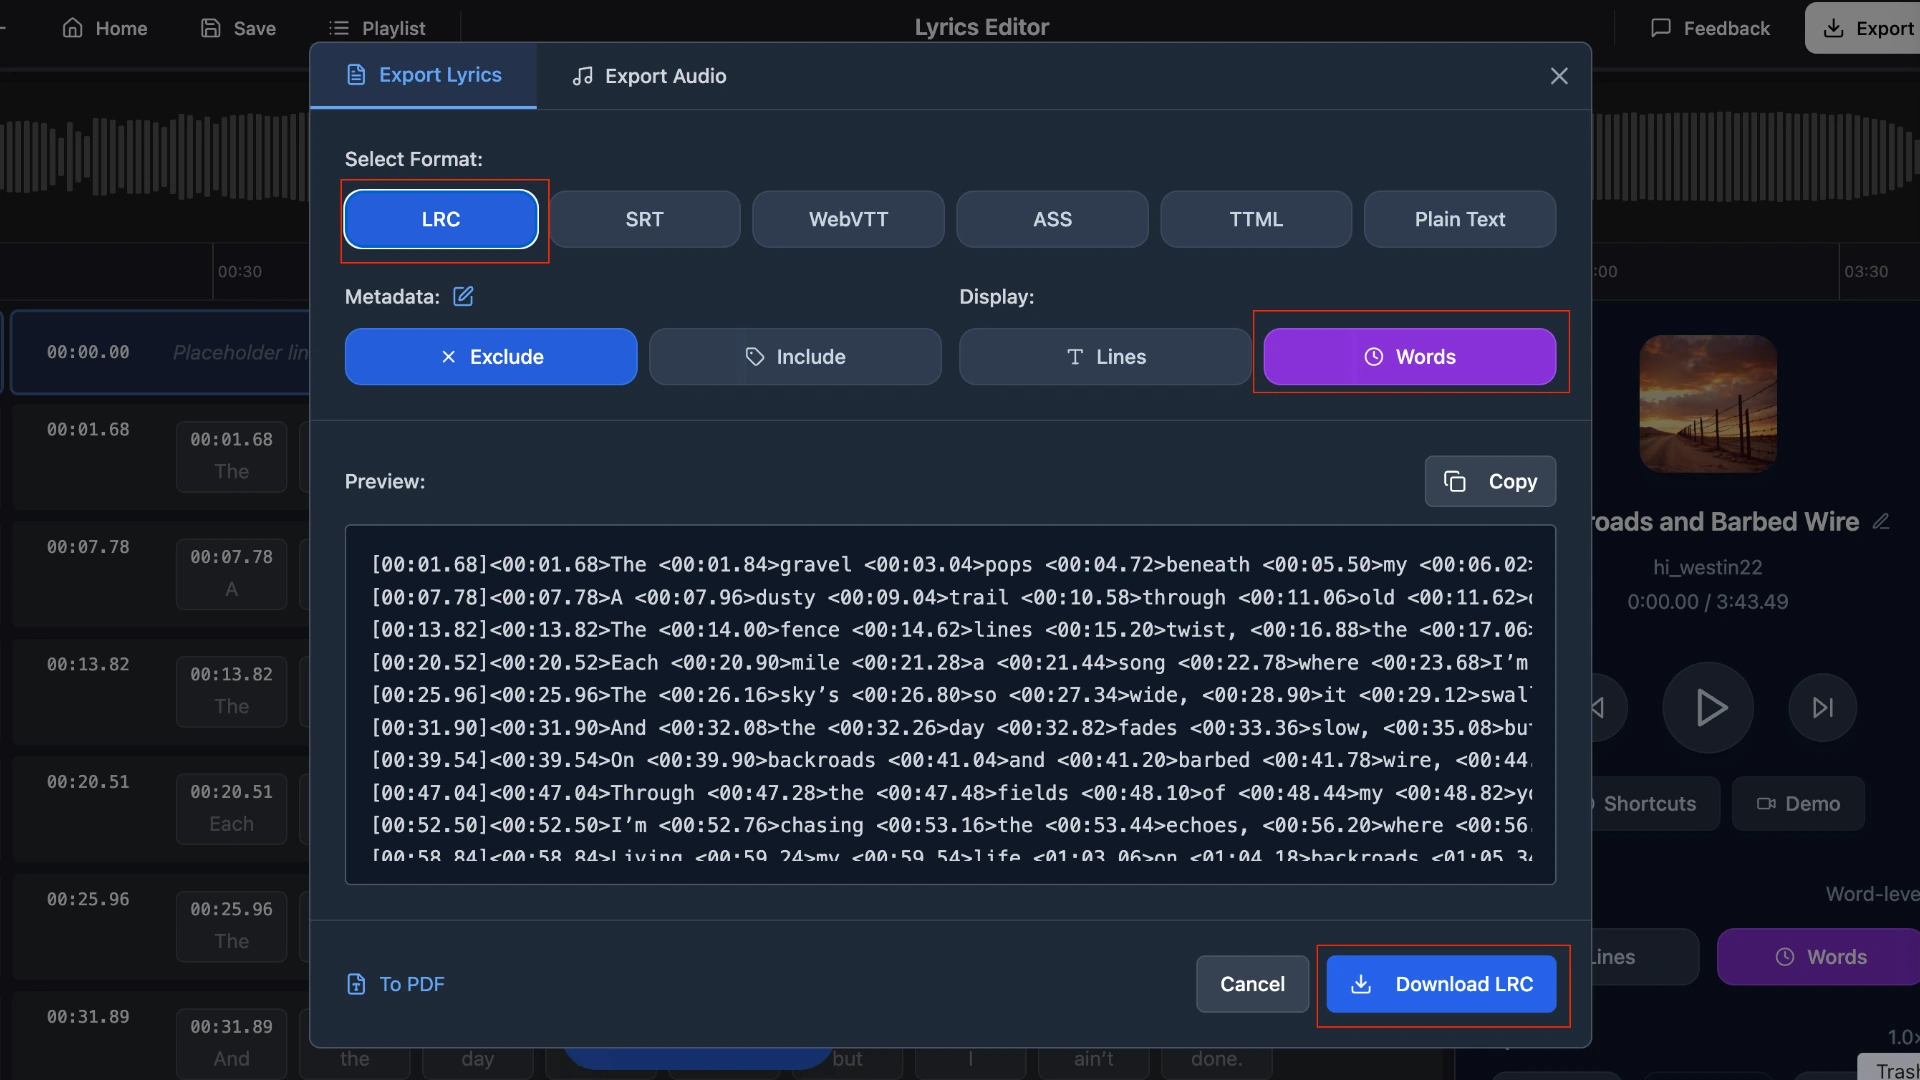The width and height of the screenshot is (1920, 1080).
Task: Click the song title edit pencil icon
Action: coord(1881,522)
